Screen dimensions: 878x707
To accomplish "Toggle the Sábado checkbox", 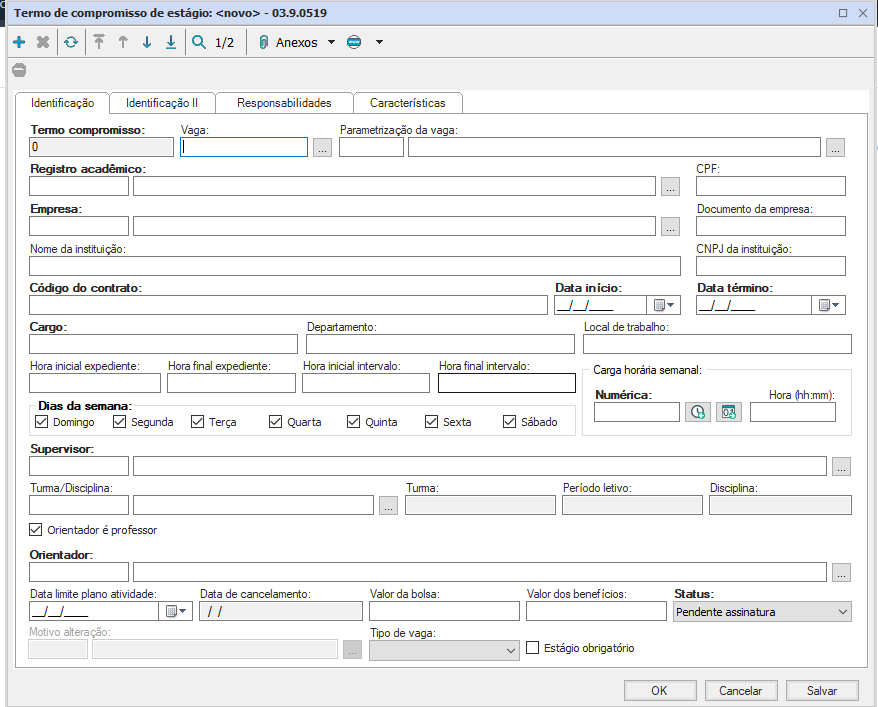I will click(509, 422).
